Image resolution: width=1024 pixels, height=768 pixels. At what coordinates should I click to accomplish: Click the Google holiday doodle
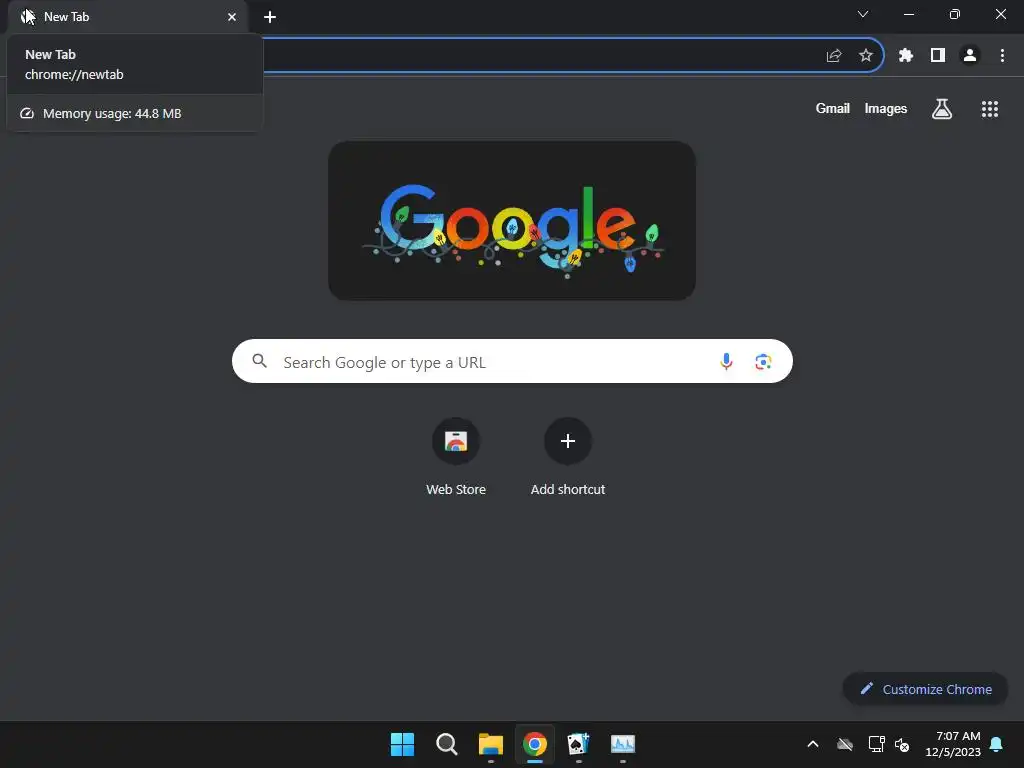(x=512, y=221)
